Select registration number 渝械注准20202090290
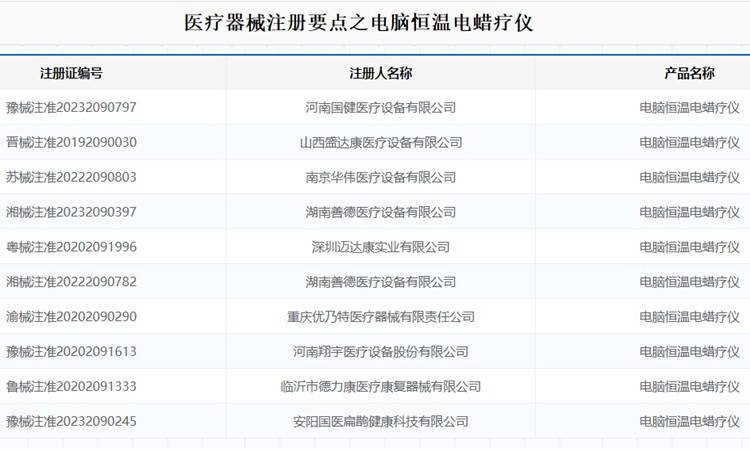Image resolution: width=750 pixels, height=451 pixels. (x=71, y=317)
